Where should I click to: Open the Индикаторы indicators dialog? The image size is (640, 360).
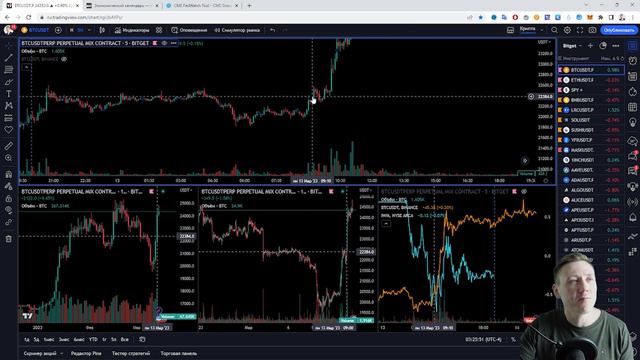(x=132, y=30)
